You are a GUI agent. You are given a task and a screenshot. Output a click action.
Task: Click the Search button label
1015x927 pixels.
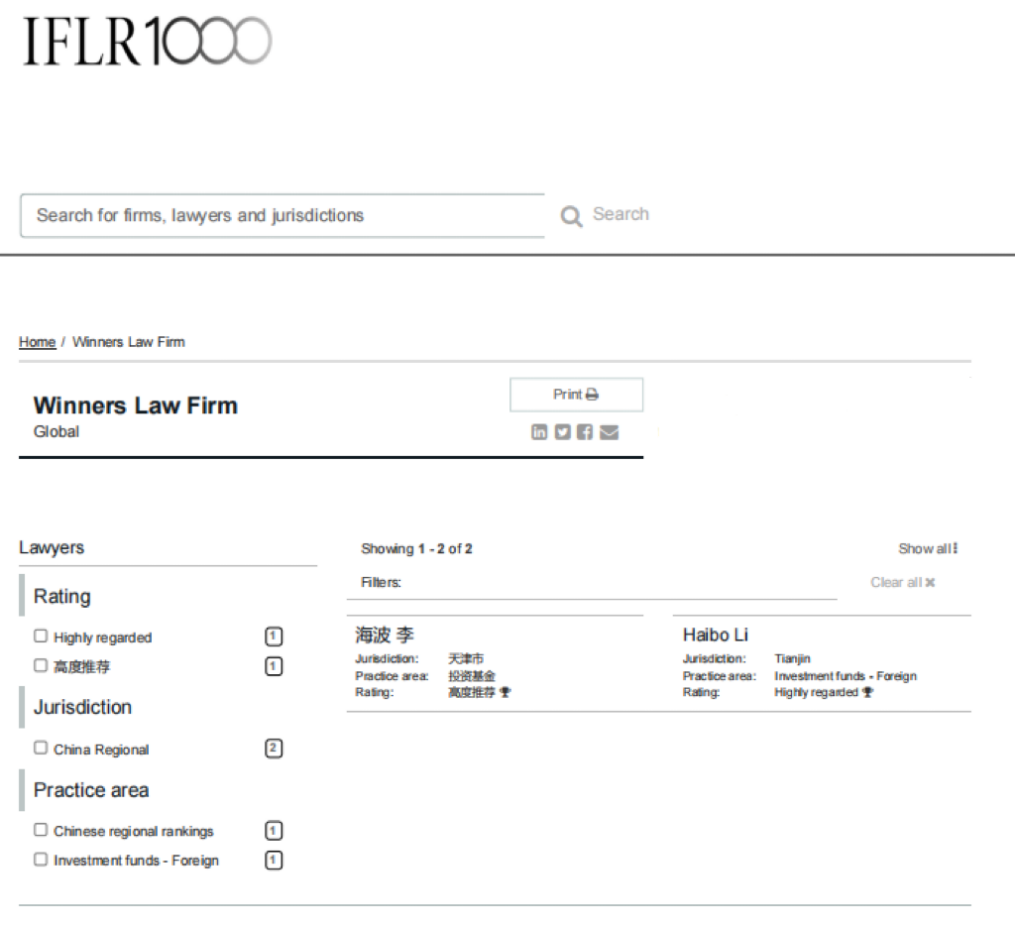[x=621, y=214]
